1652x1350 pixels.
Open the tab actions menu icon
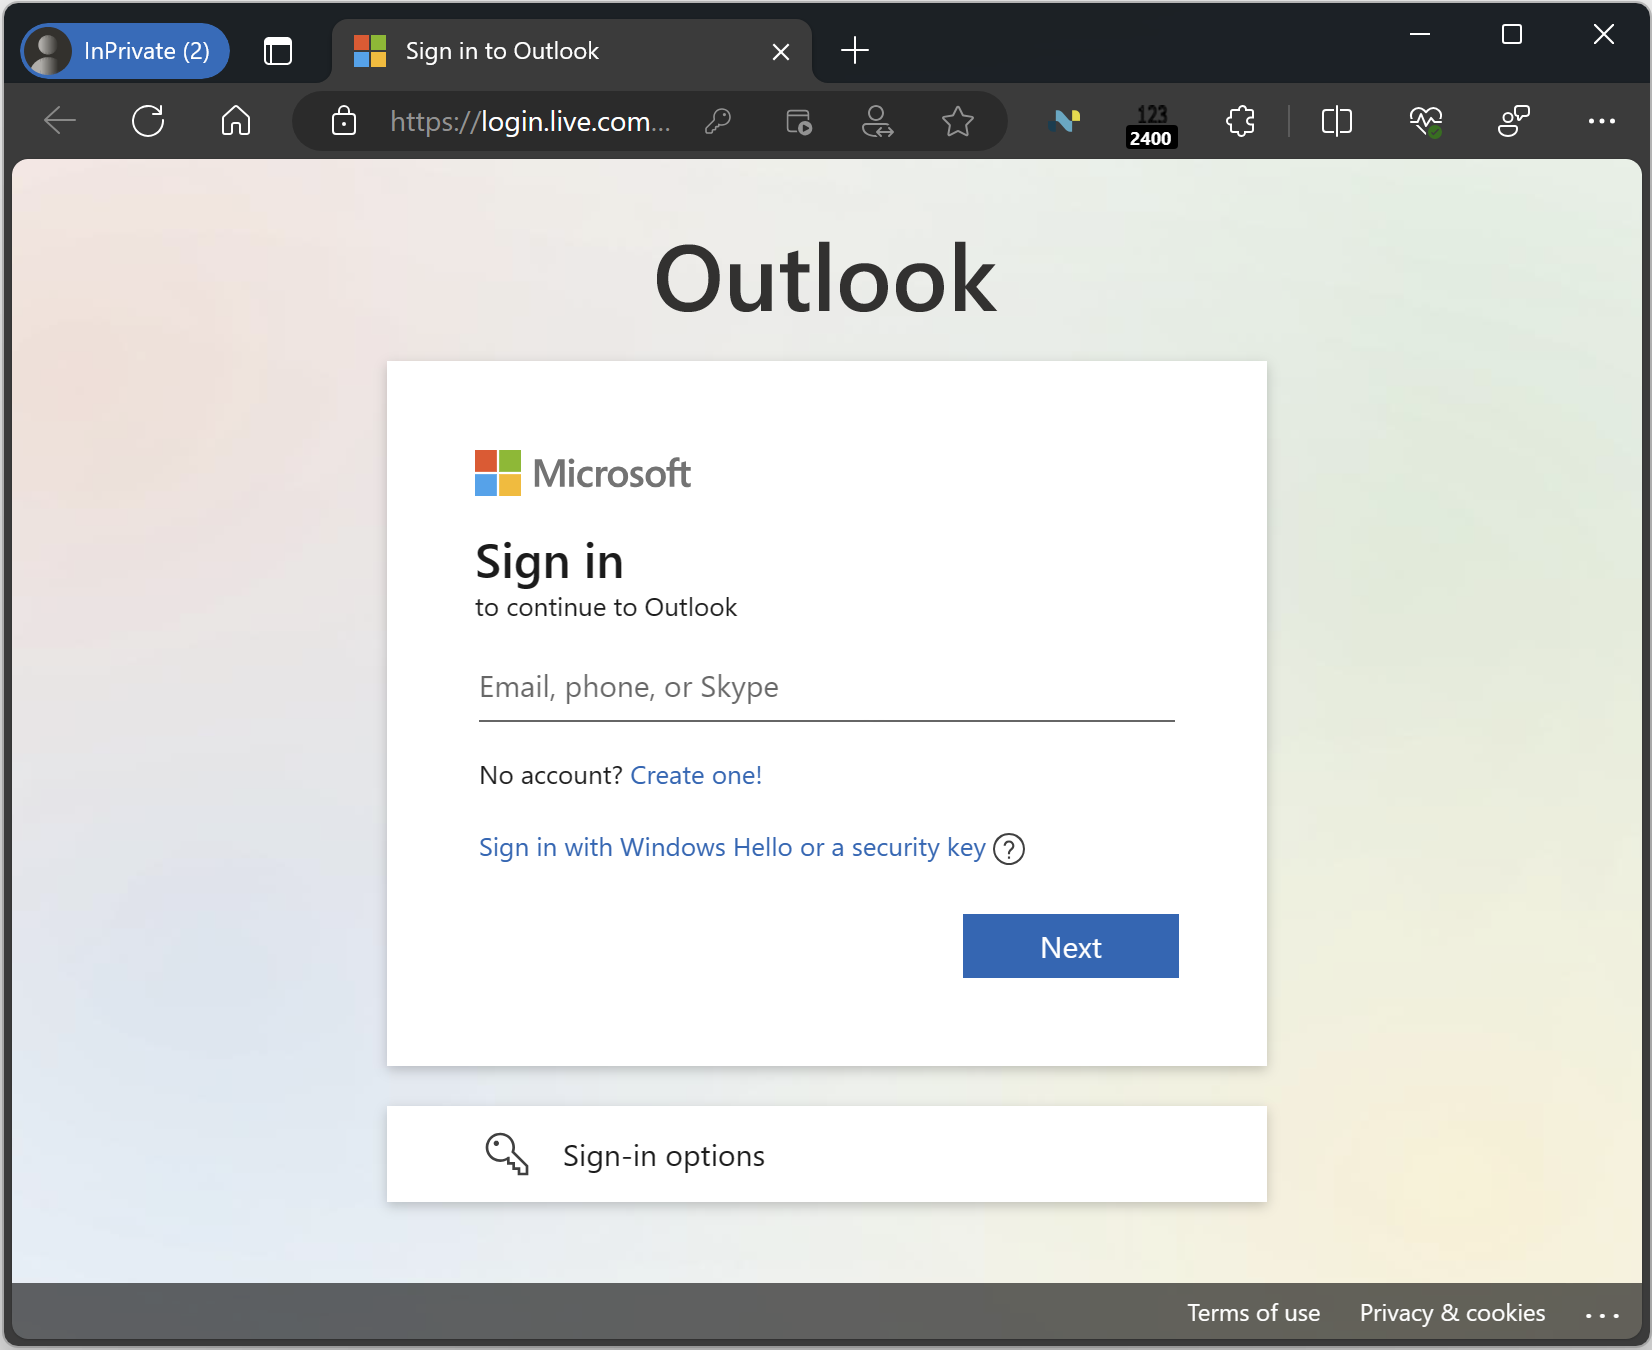point(278,51)
